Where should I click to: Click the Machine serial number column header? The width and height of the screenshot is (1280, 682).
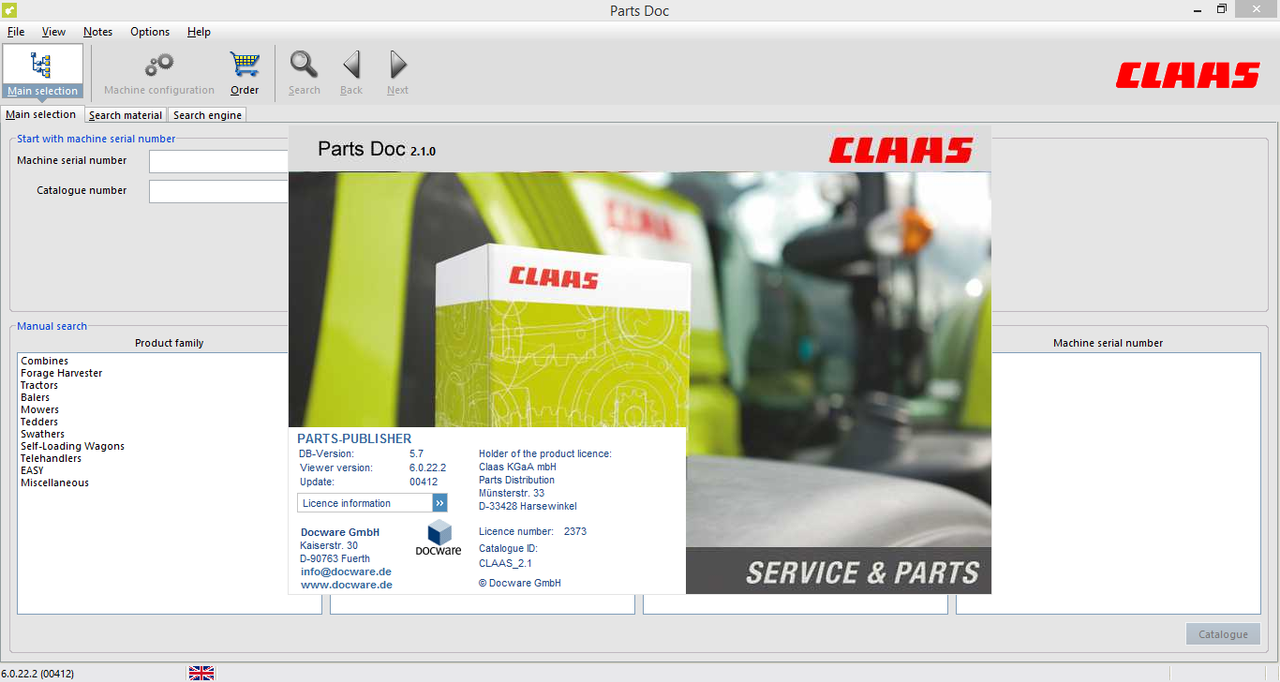[x=1108, y=343]
